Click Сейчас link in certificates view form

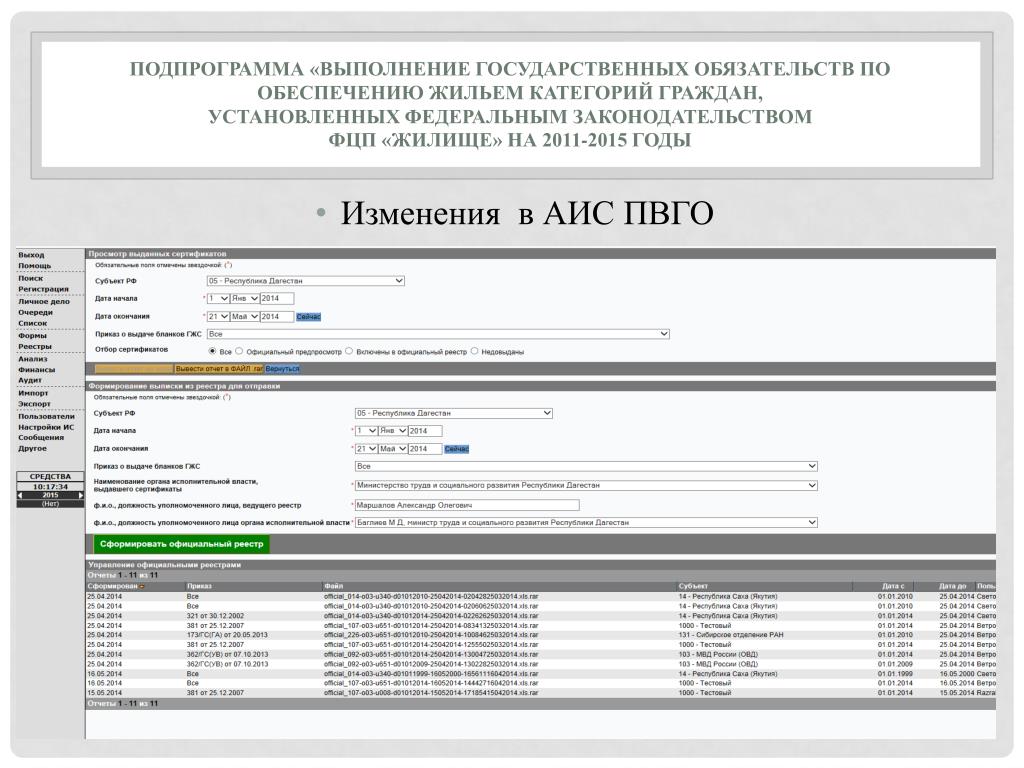(308, 317)
